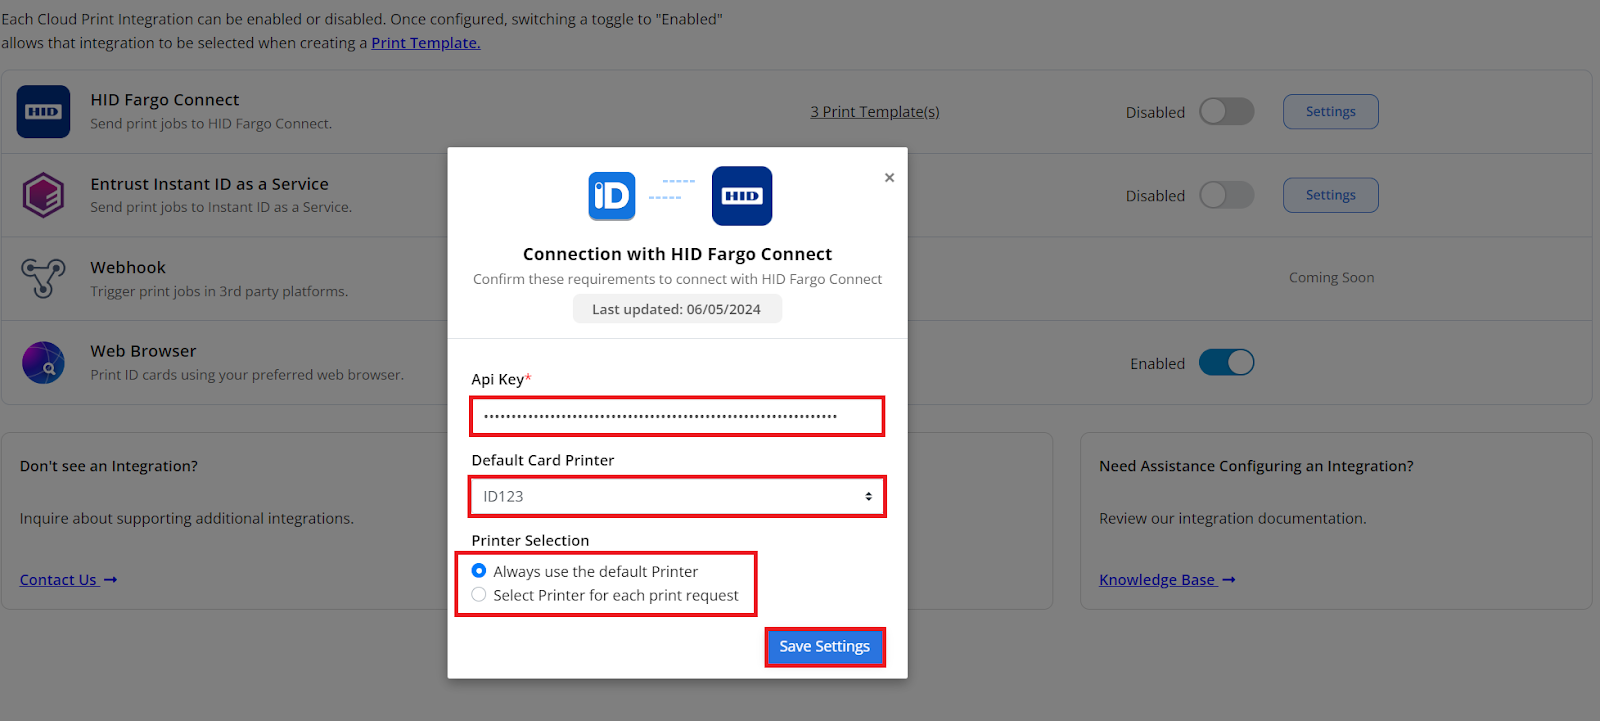The image size is (1600, 721).
Task: Click the Don't see an Integration? heading
Action: tap(109, 466)
